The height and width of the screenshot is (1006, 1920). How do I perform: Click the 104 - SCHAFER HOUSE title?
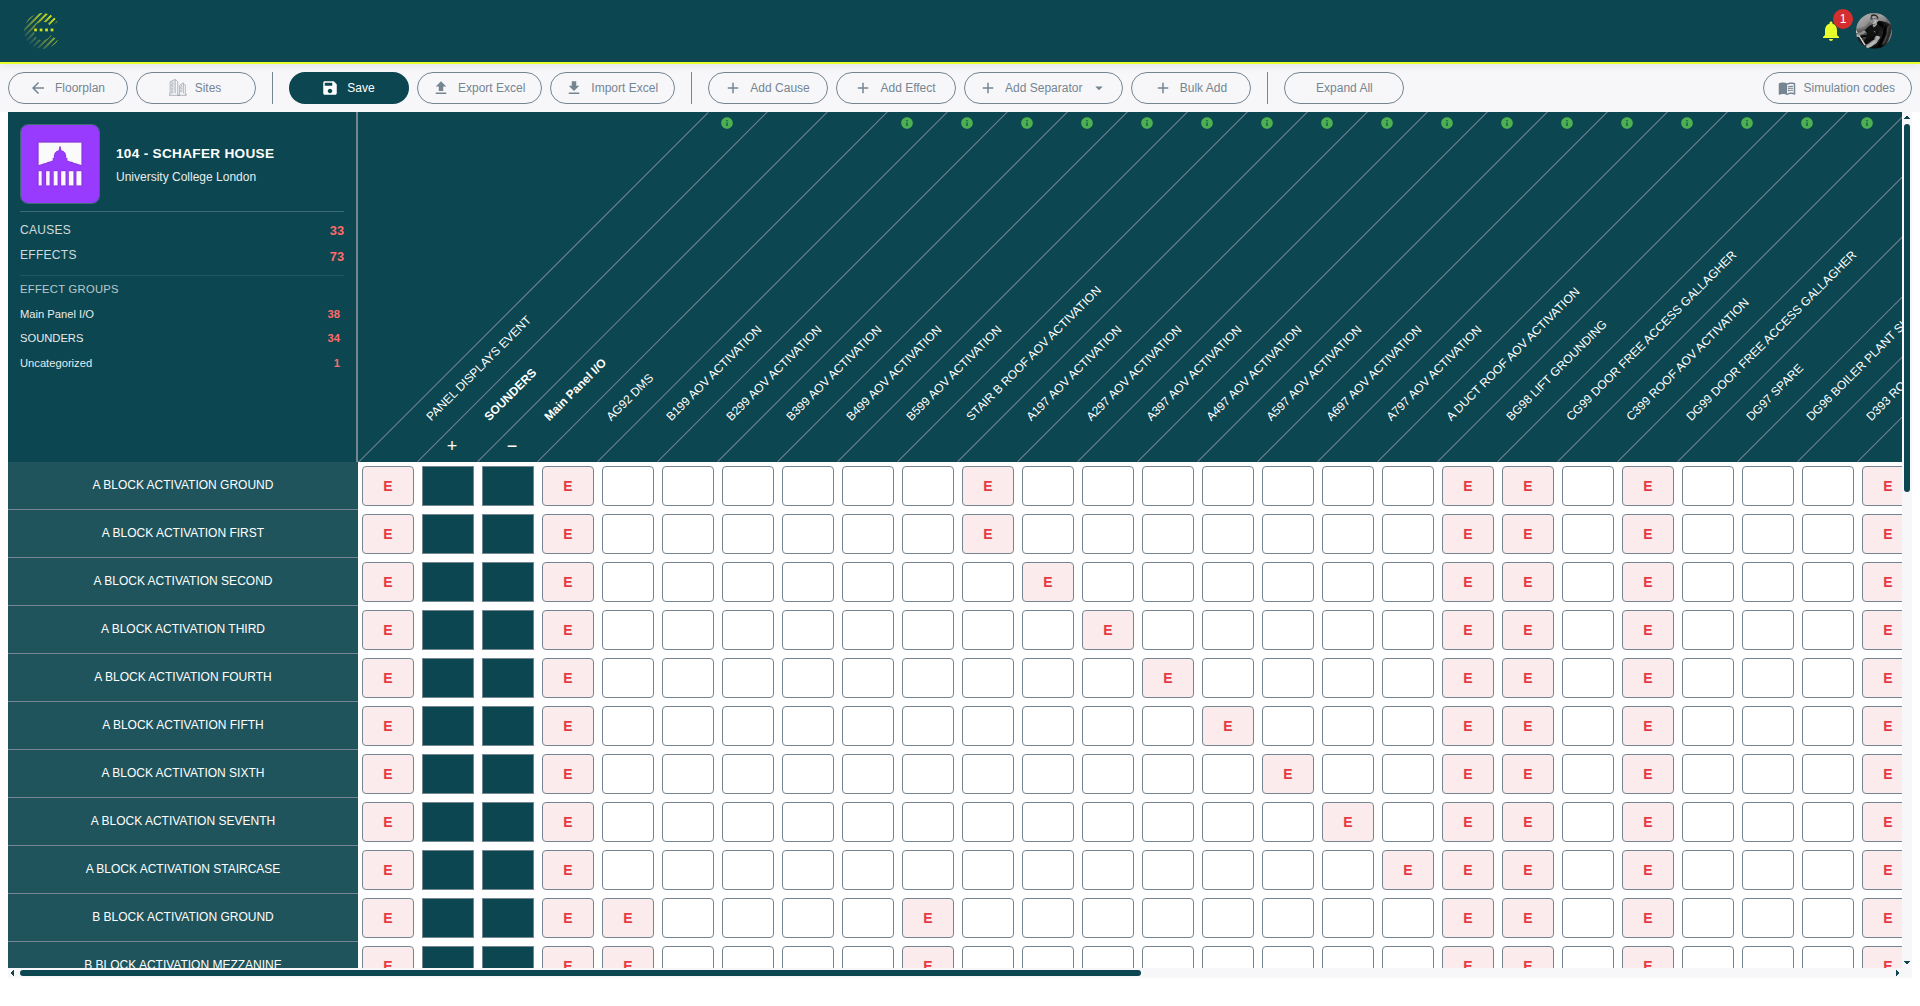point(195,153)
